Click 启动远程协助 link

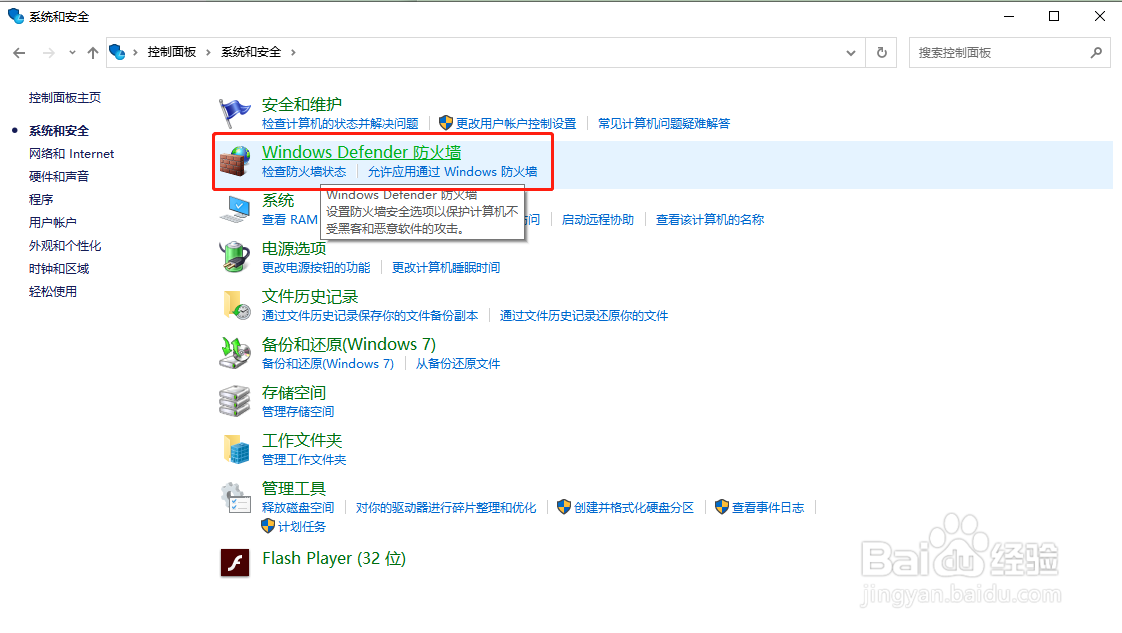point(597,220)
